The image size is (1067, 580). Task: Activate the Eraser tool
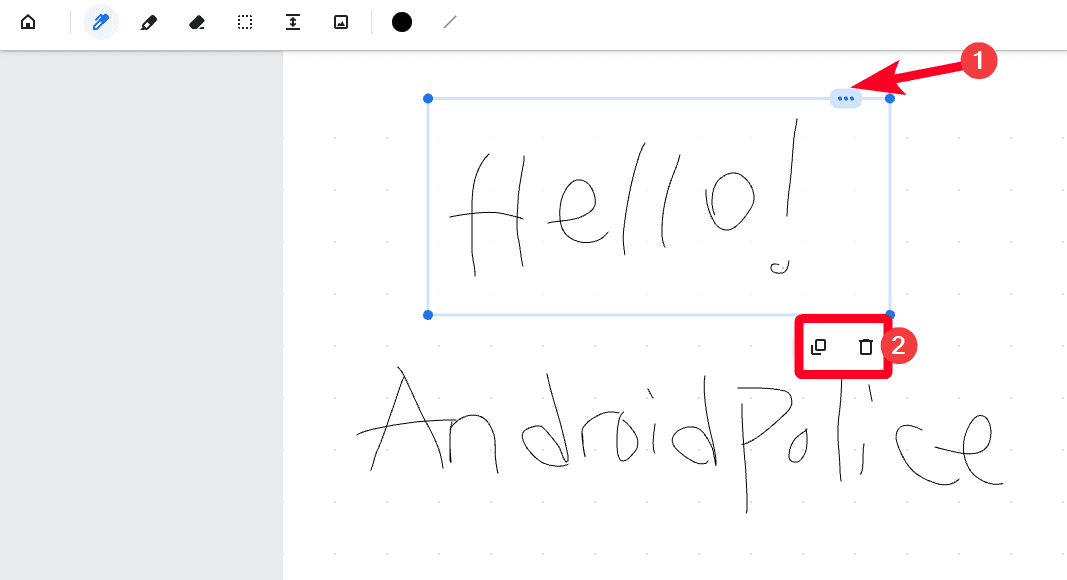(x=196, y=21)
